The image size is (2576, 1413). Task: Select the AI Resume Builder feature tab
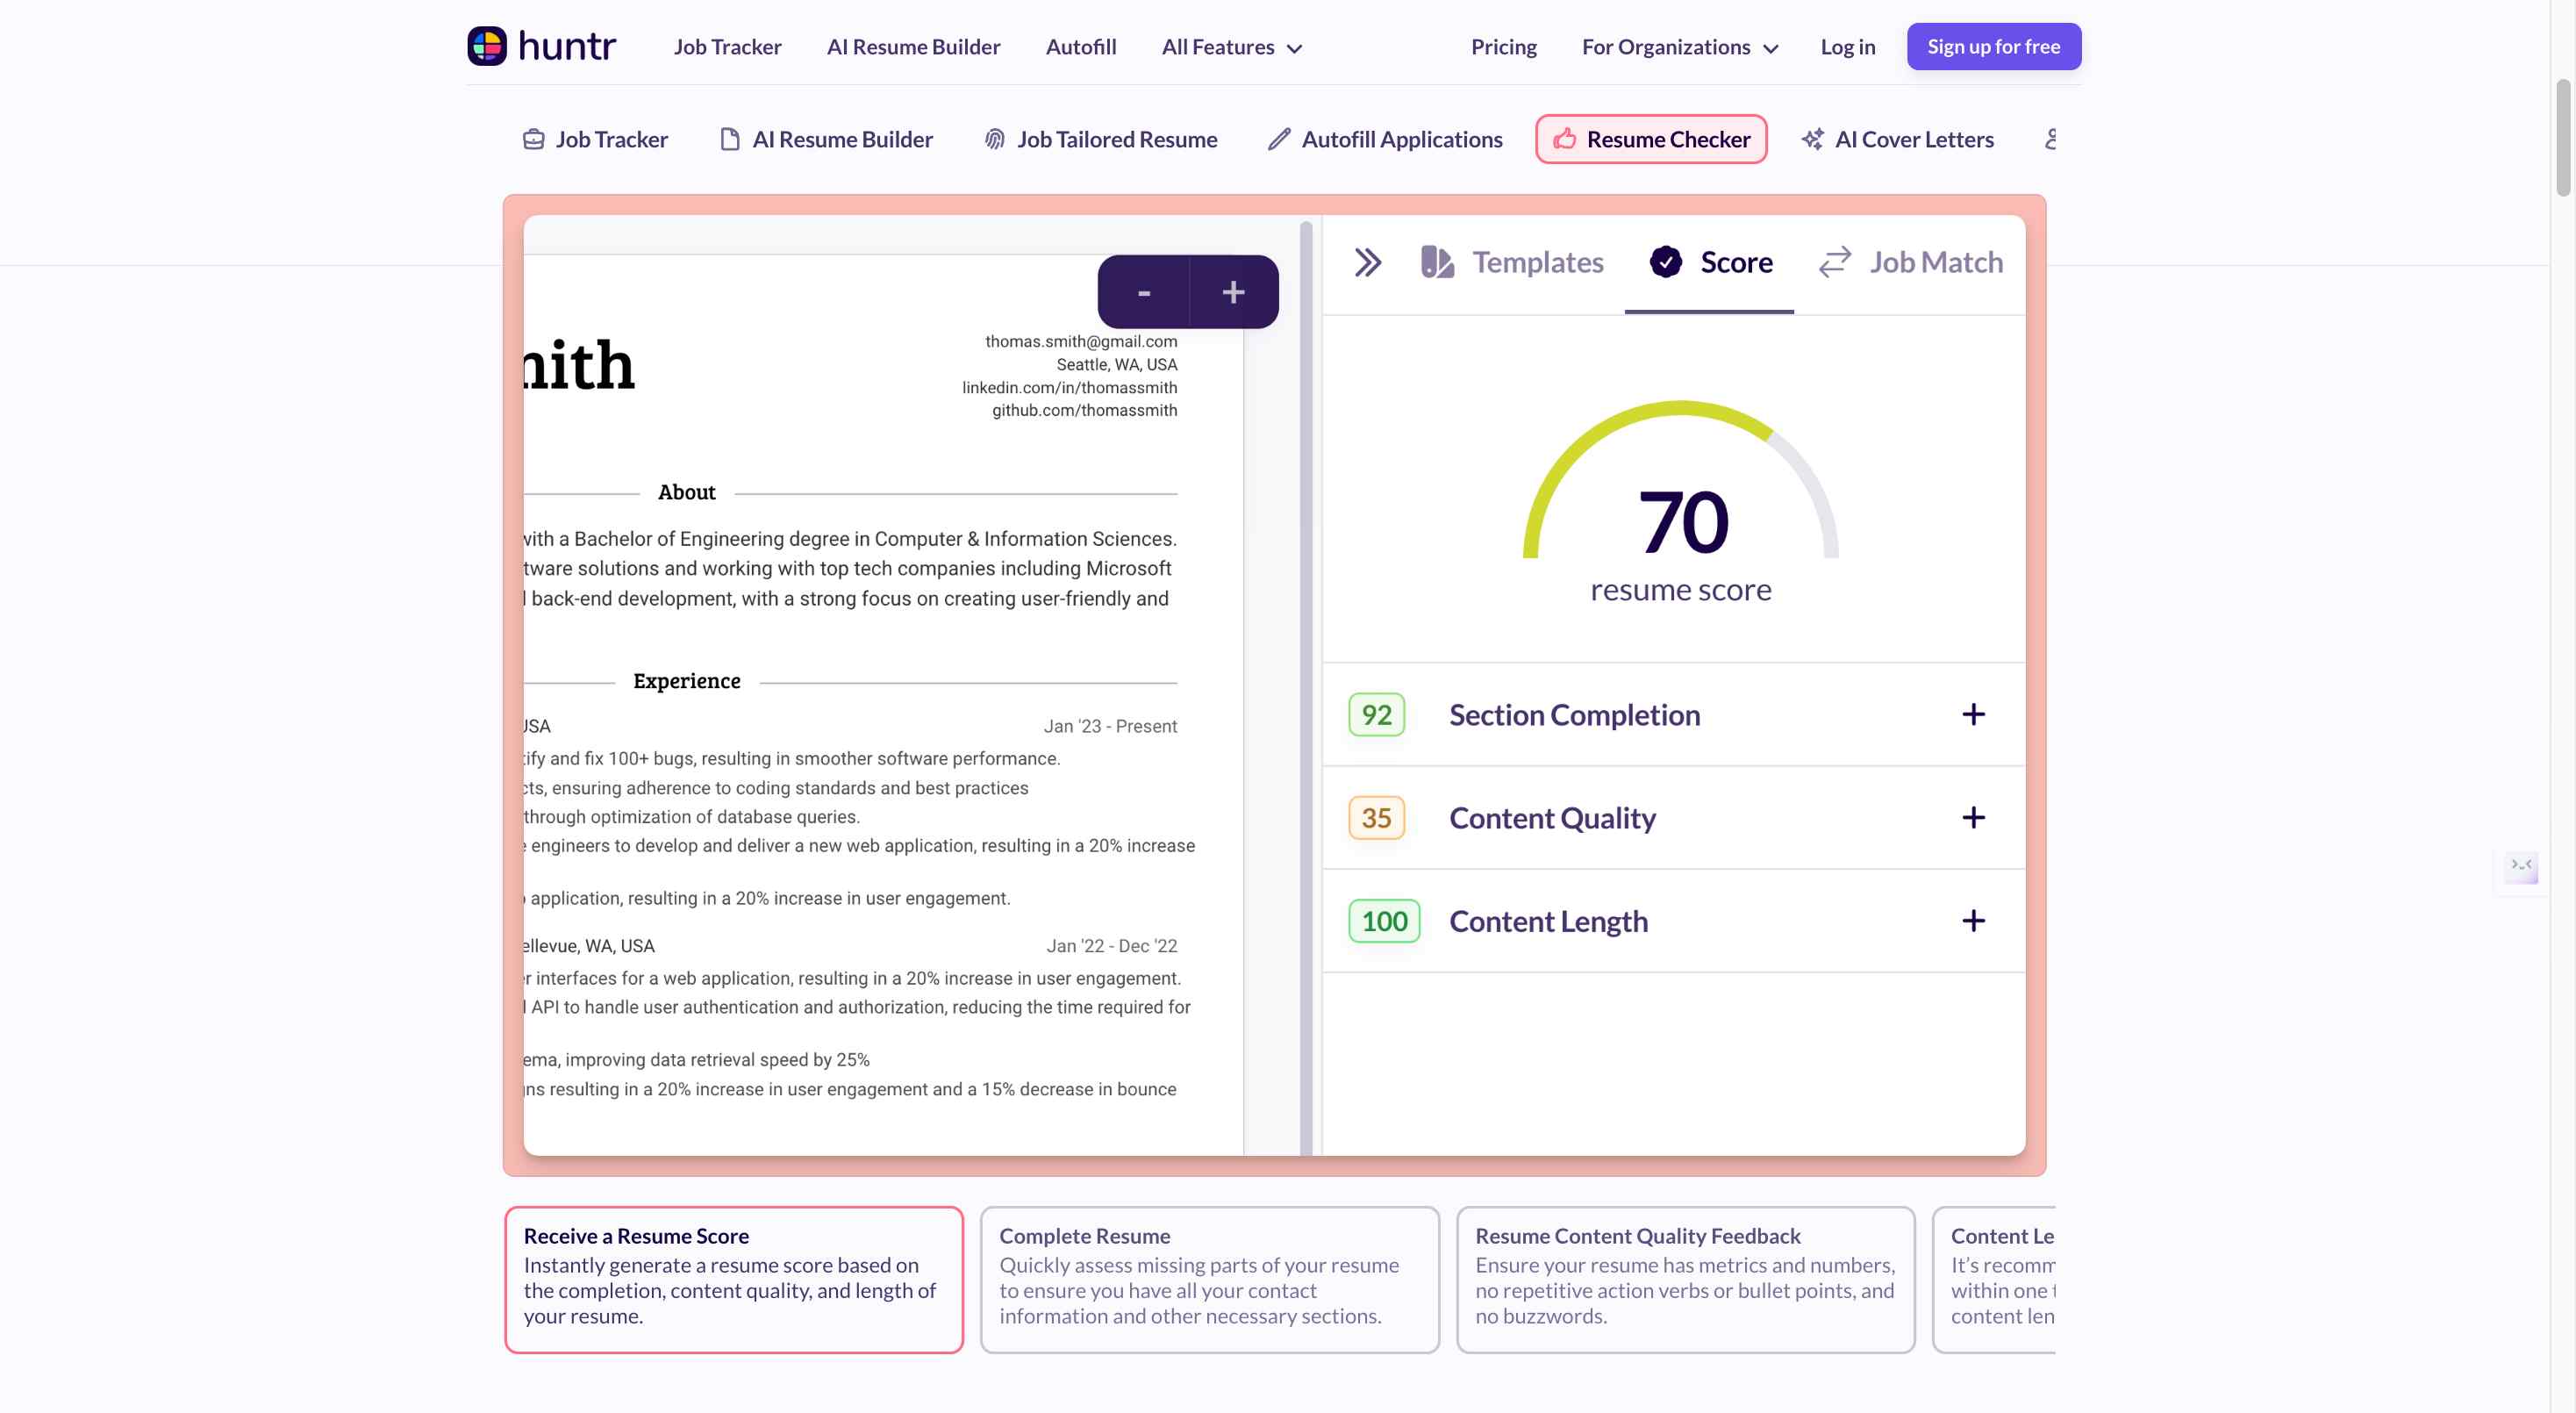point(826,139)
